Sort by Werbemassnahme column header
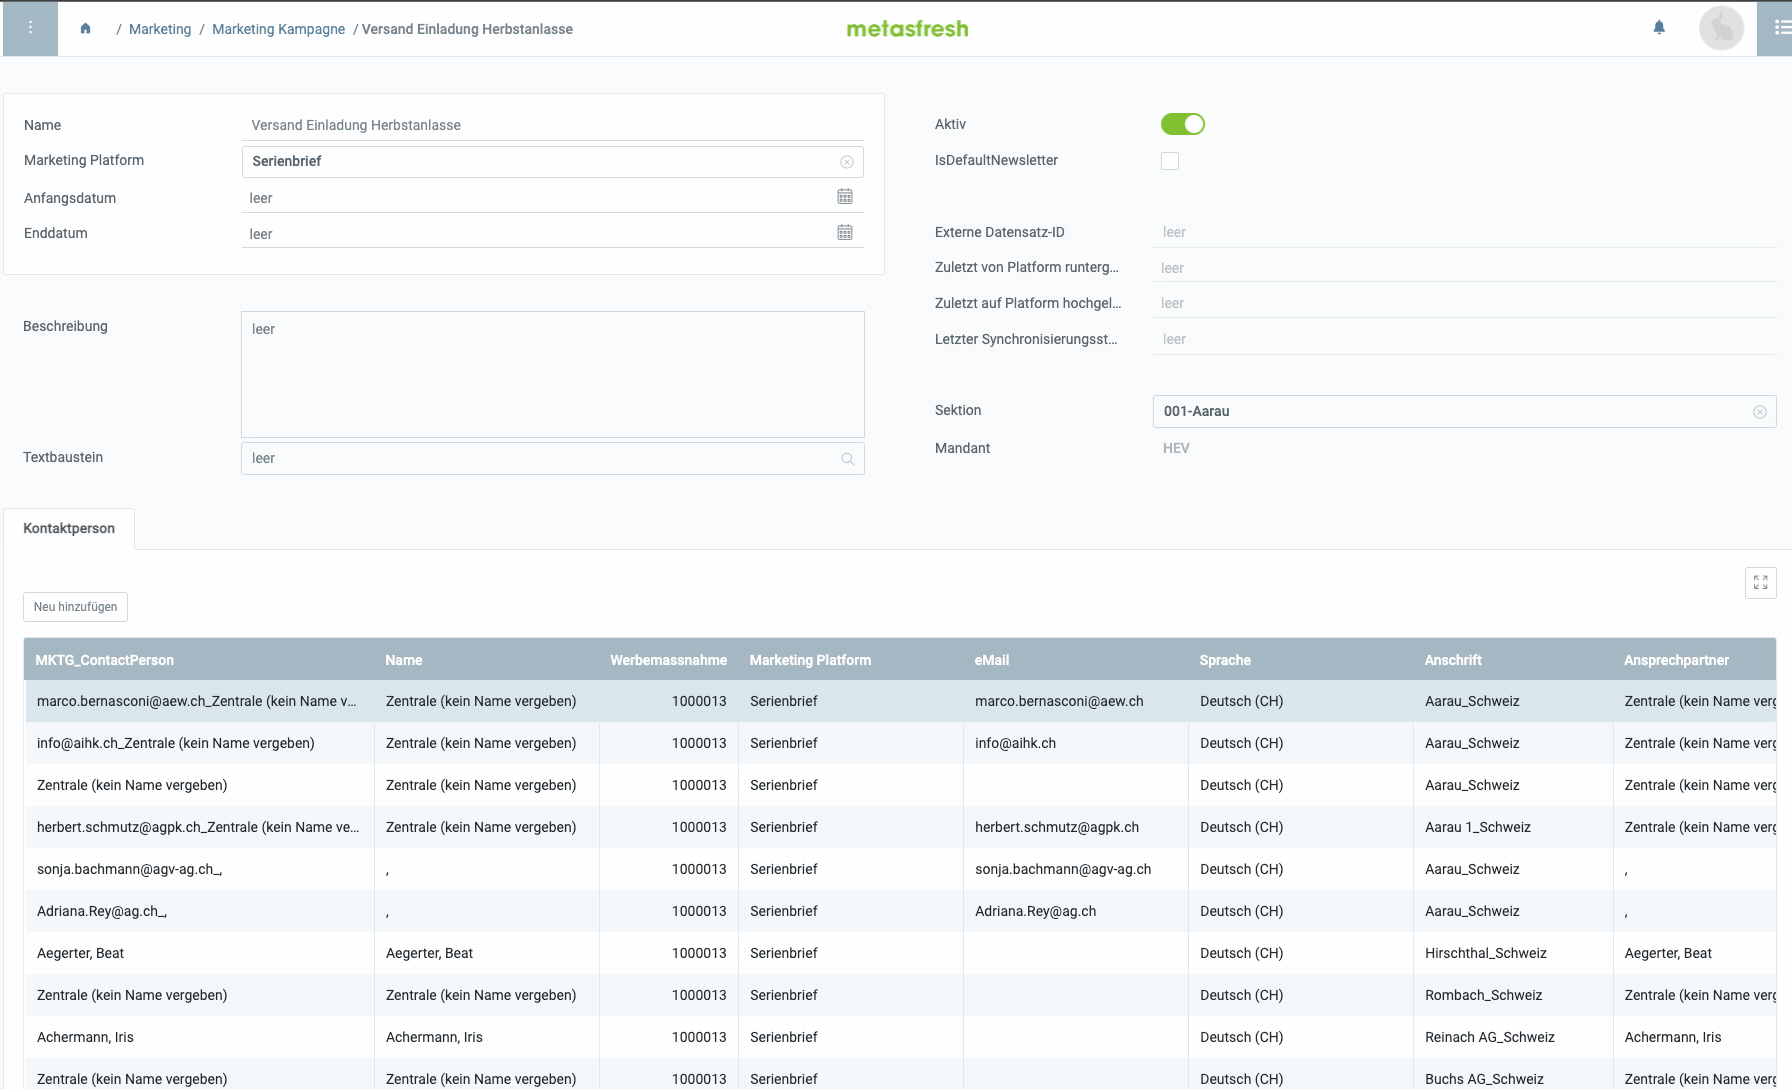This screenshot has width=1792, height=1089. pyautogui.click(x=668, y=660)
